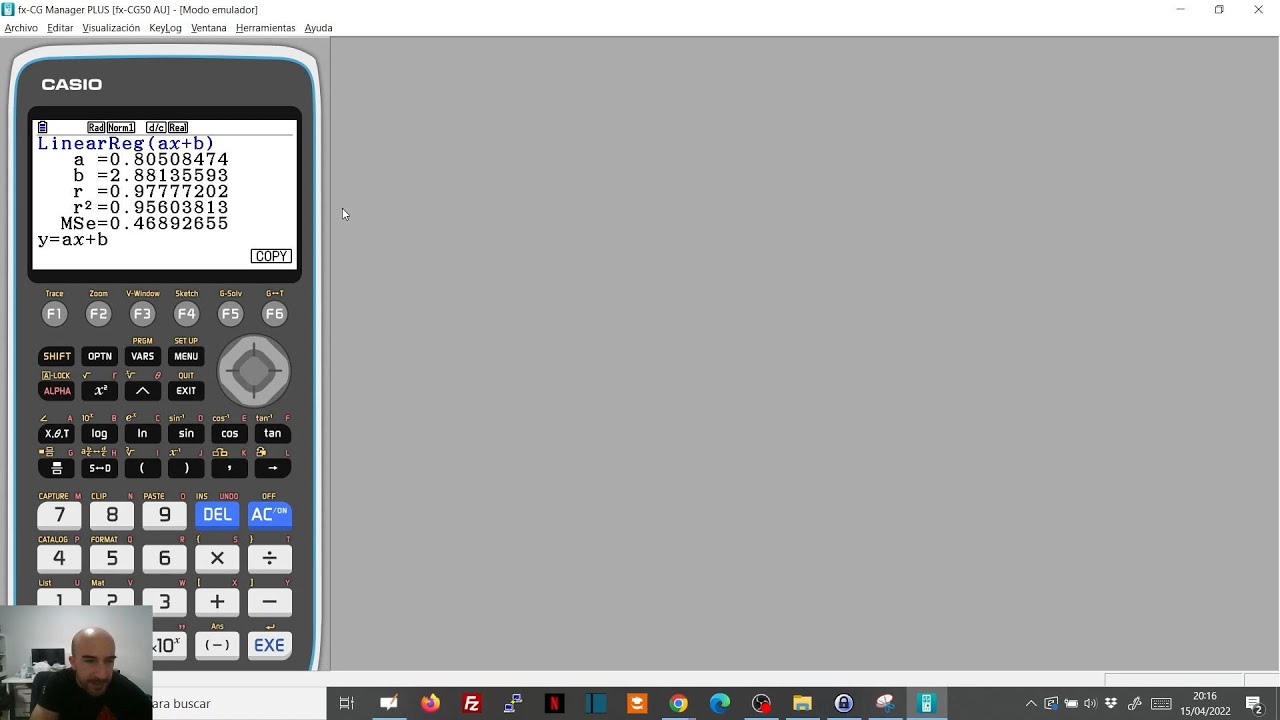Click COPY on the calculator screen
Screen dimensions: 1280x720
click(x=271, y=256)
